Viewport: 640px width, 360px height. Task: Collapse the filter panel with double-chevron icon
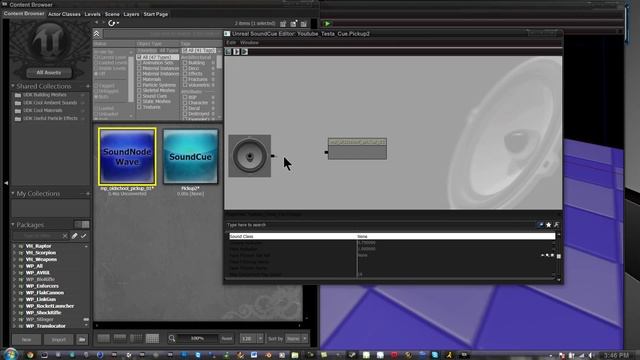pos(97,34)
